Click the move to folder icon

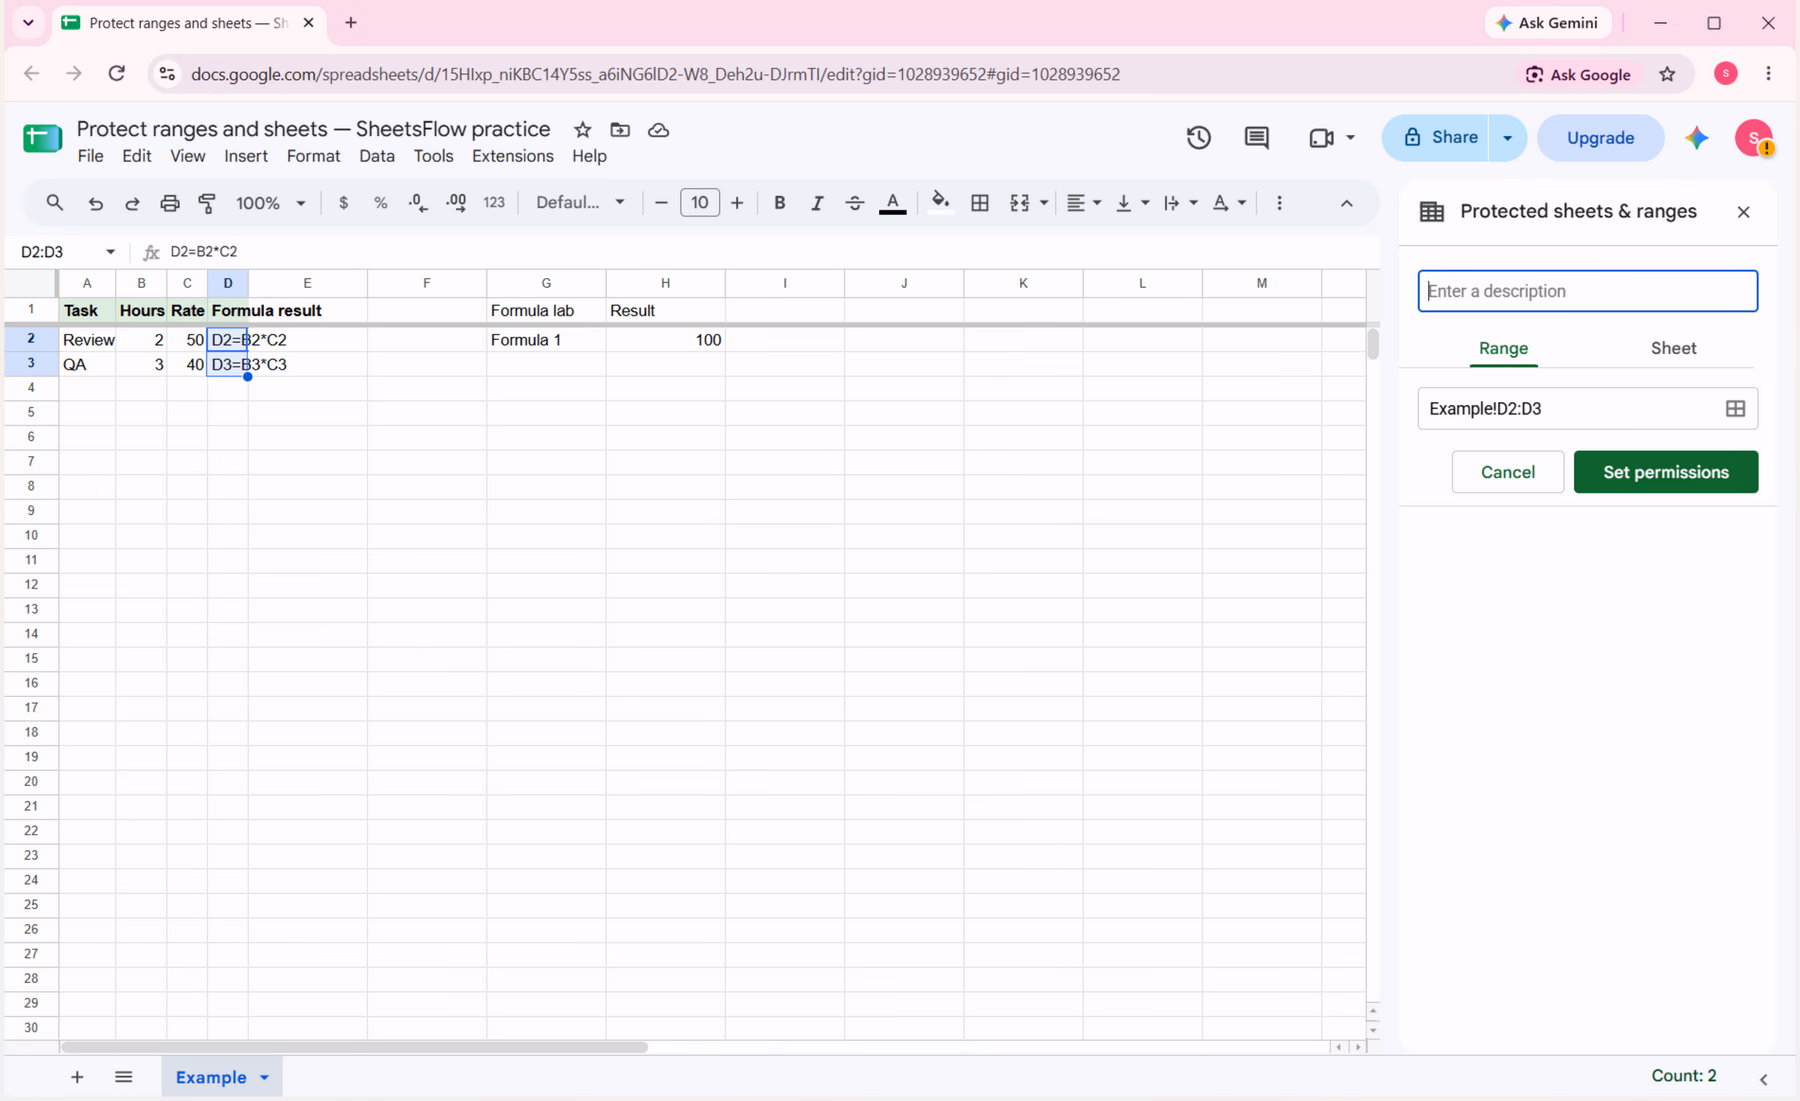pyautogui.click(x=620, y=130)
